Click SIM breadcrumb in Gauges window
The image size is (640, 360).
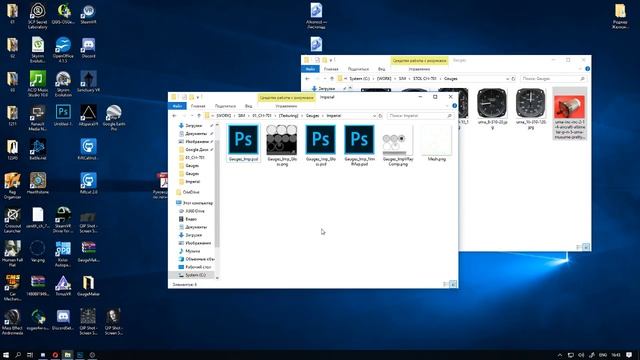point(402,79)
